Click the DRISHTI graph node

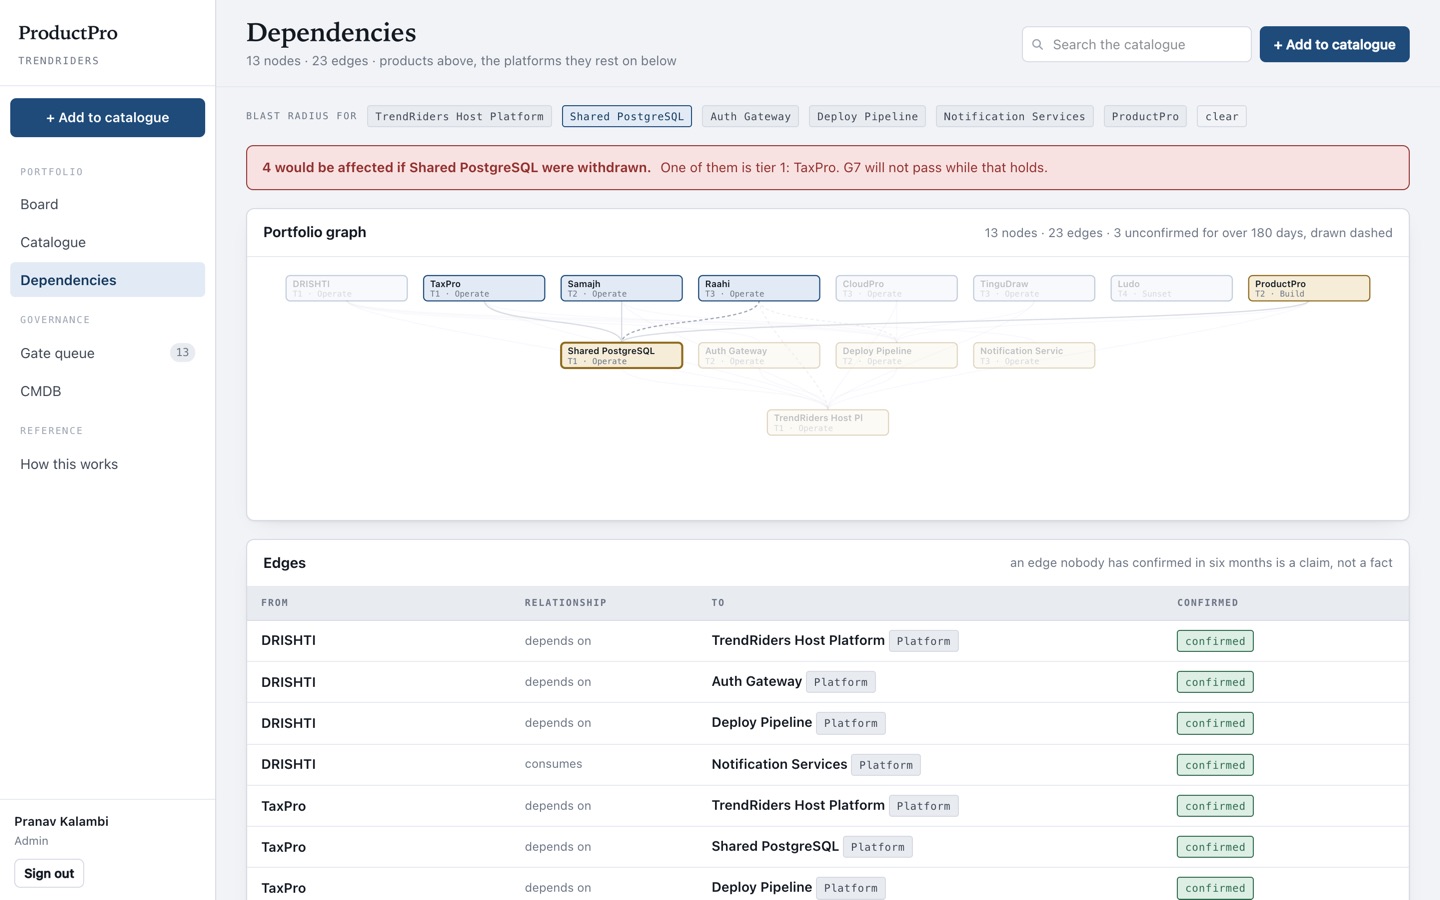(x=346, y=288)
